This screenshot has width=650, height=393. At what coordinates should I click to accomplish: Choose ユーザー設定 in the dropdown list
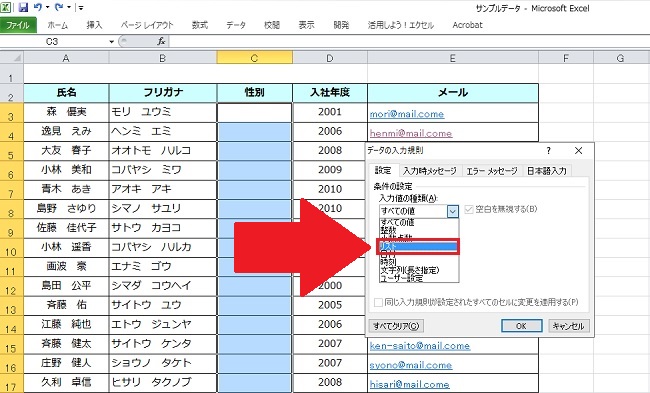click(x=419, y=278)
